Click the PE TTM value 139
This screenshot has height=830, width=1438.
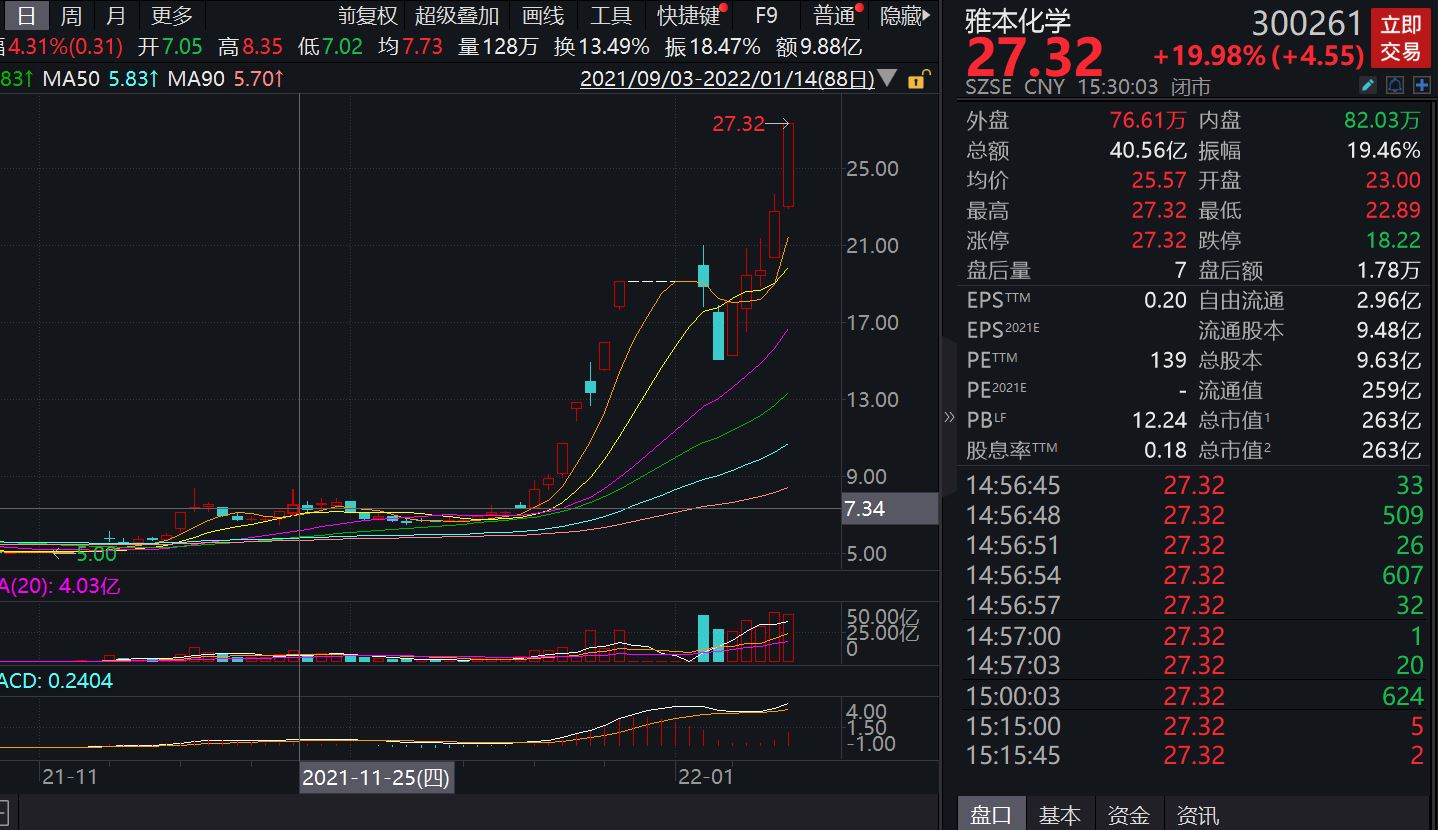[1169, 360]
